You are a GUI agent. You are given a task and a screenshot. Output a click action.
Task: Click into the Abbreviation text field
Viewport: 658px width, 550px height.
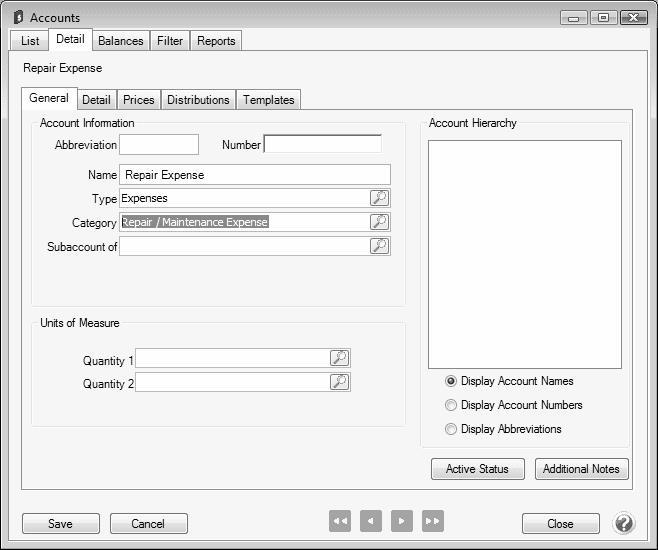(x=159, y=145)
